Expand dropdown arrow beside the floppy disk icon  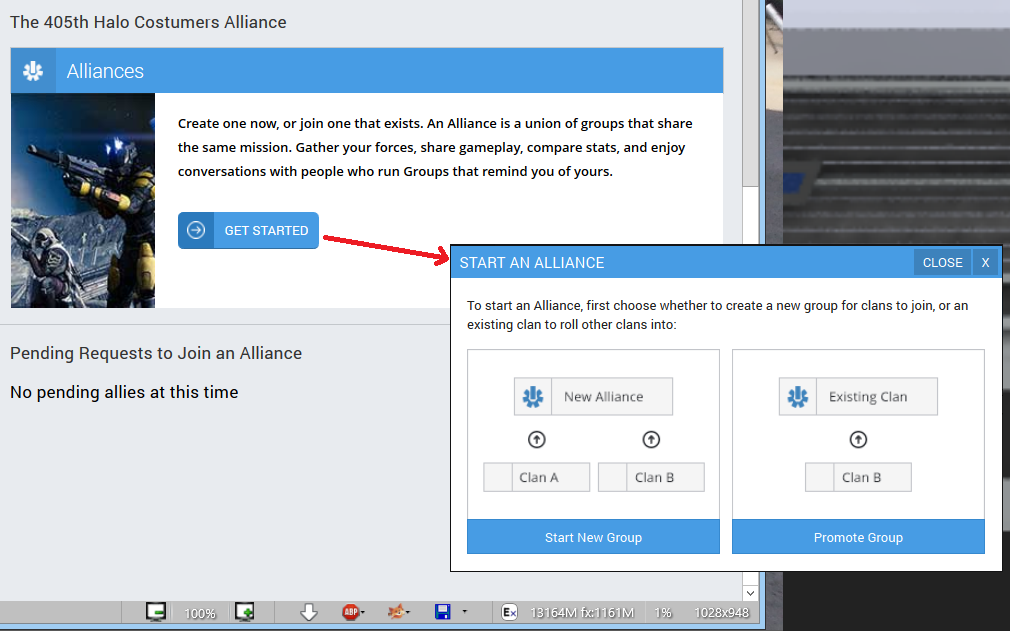point(464,612)
